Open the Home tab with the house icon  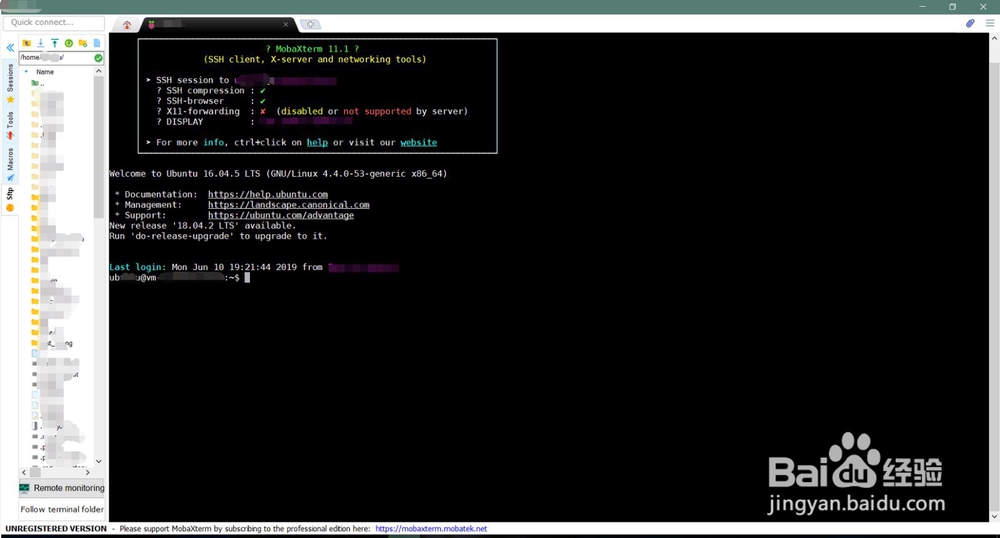(127, 25)
